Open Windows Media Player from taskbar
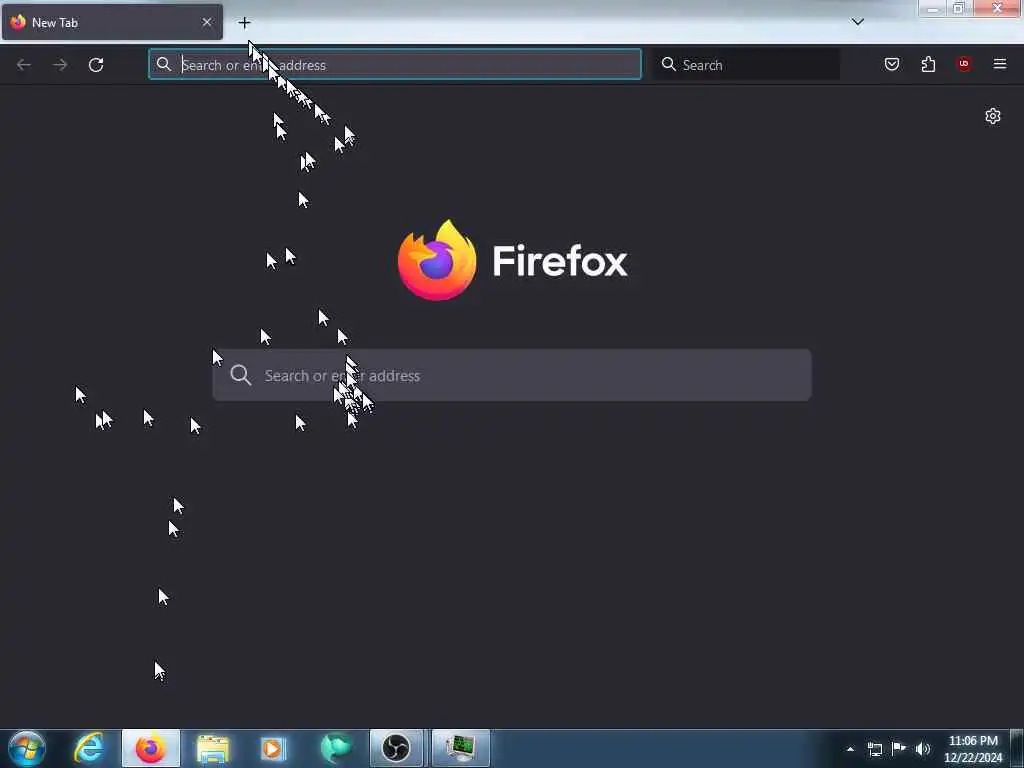1024x768 pixels. [273, 748]
